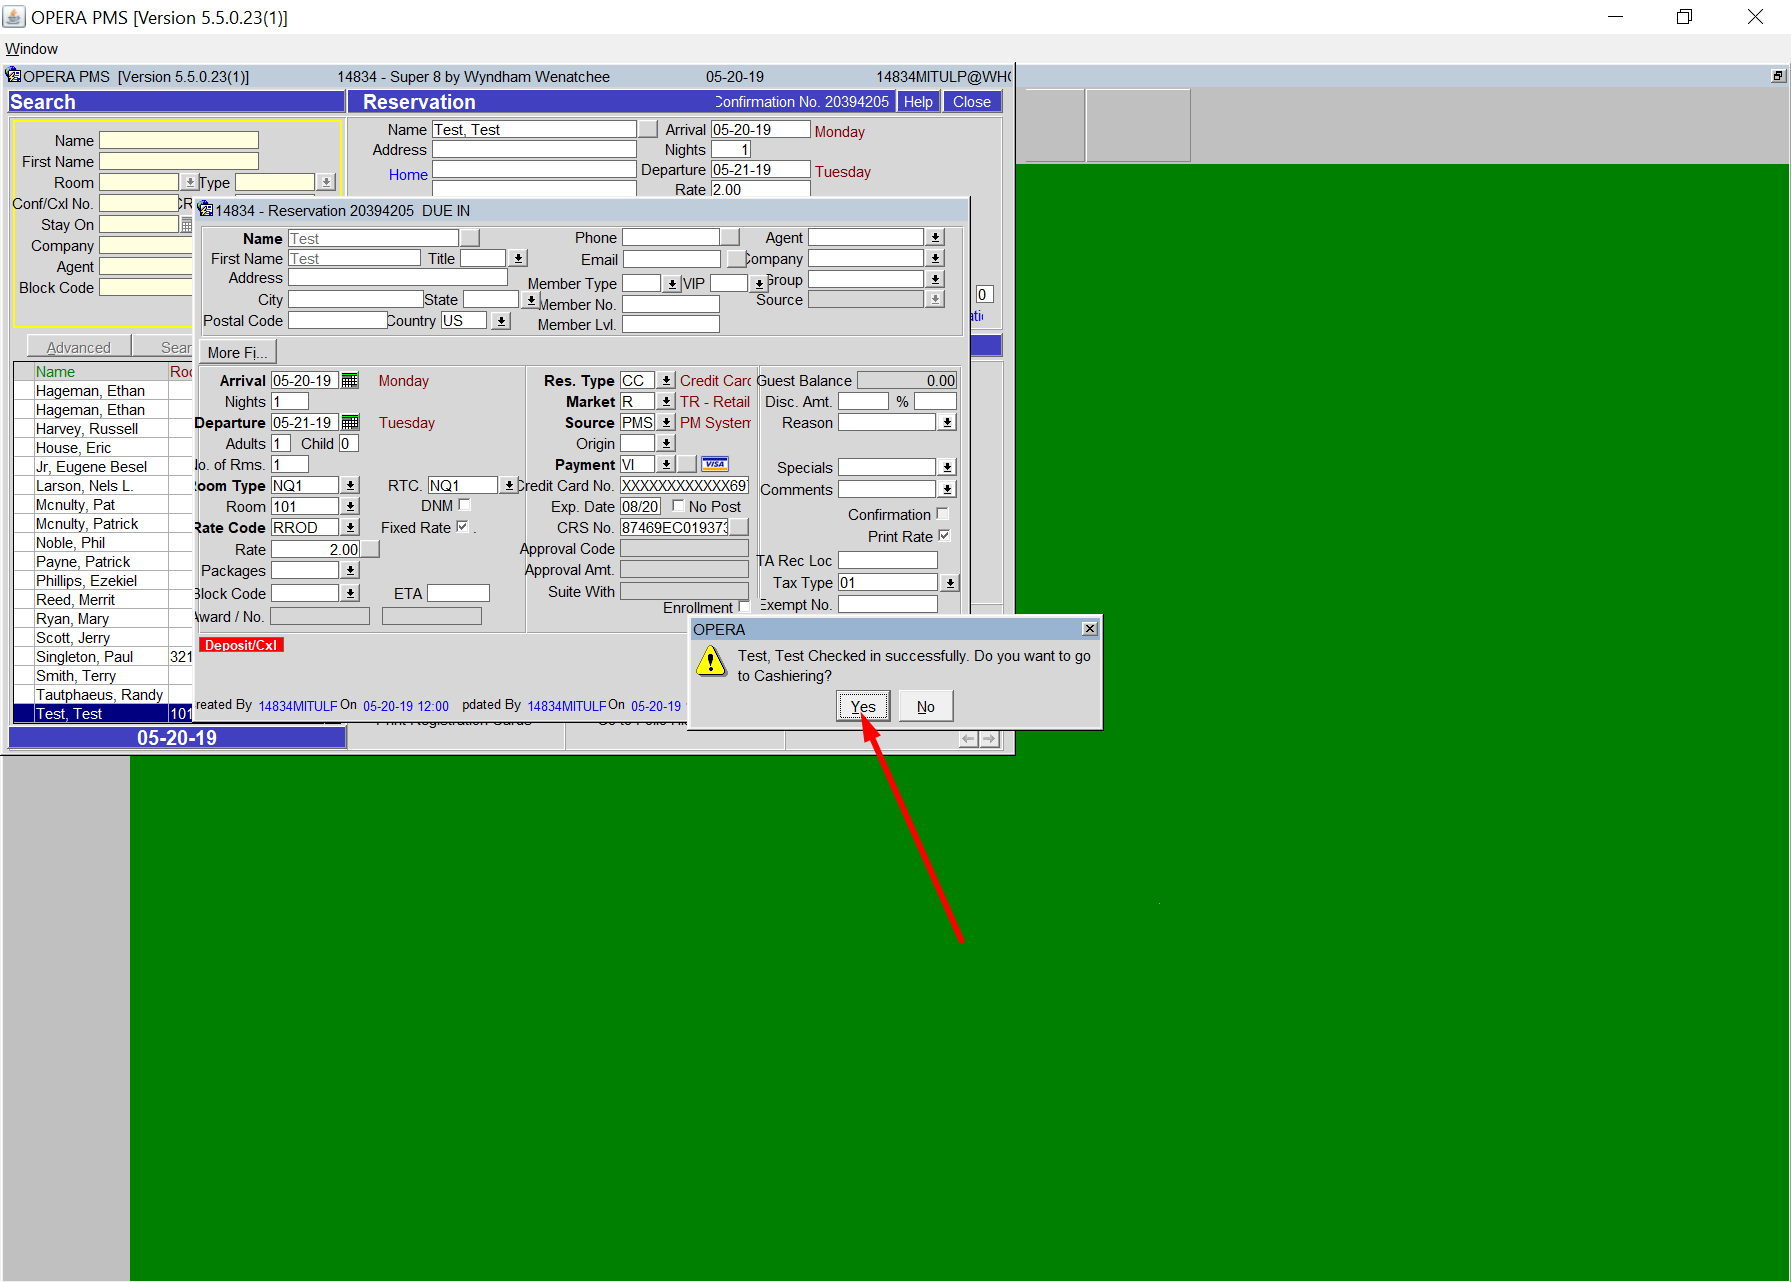Click Yes to go to Cashiering
The height and width of the screenshot is (1282, 1791).
point(862,706)
